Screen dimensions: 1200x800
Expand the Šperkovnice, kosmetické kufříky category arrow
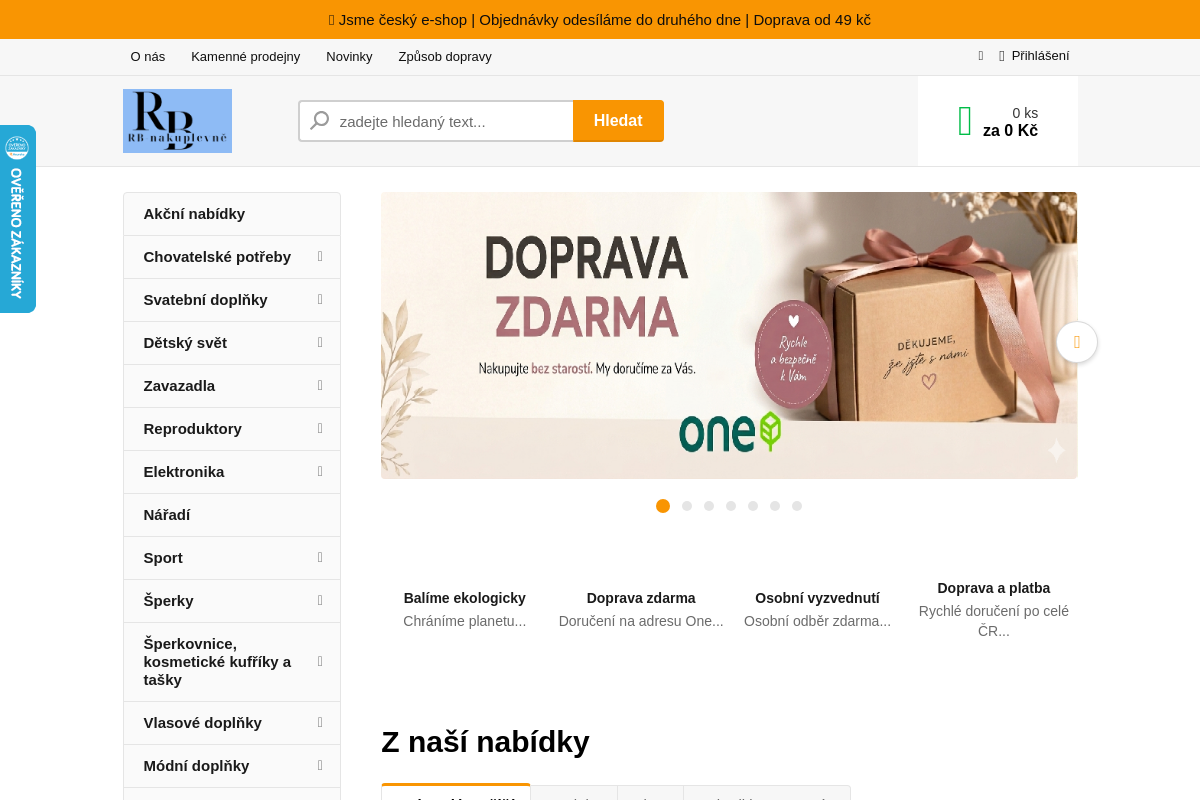click(320, 662)
